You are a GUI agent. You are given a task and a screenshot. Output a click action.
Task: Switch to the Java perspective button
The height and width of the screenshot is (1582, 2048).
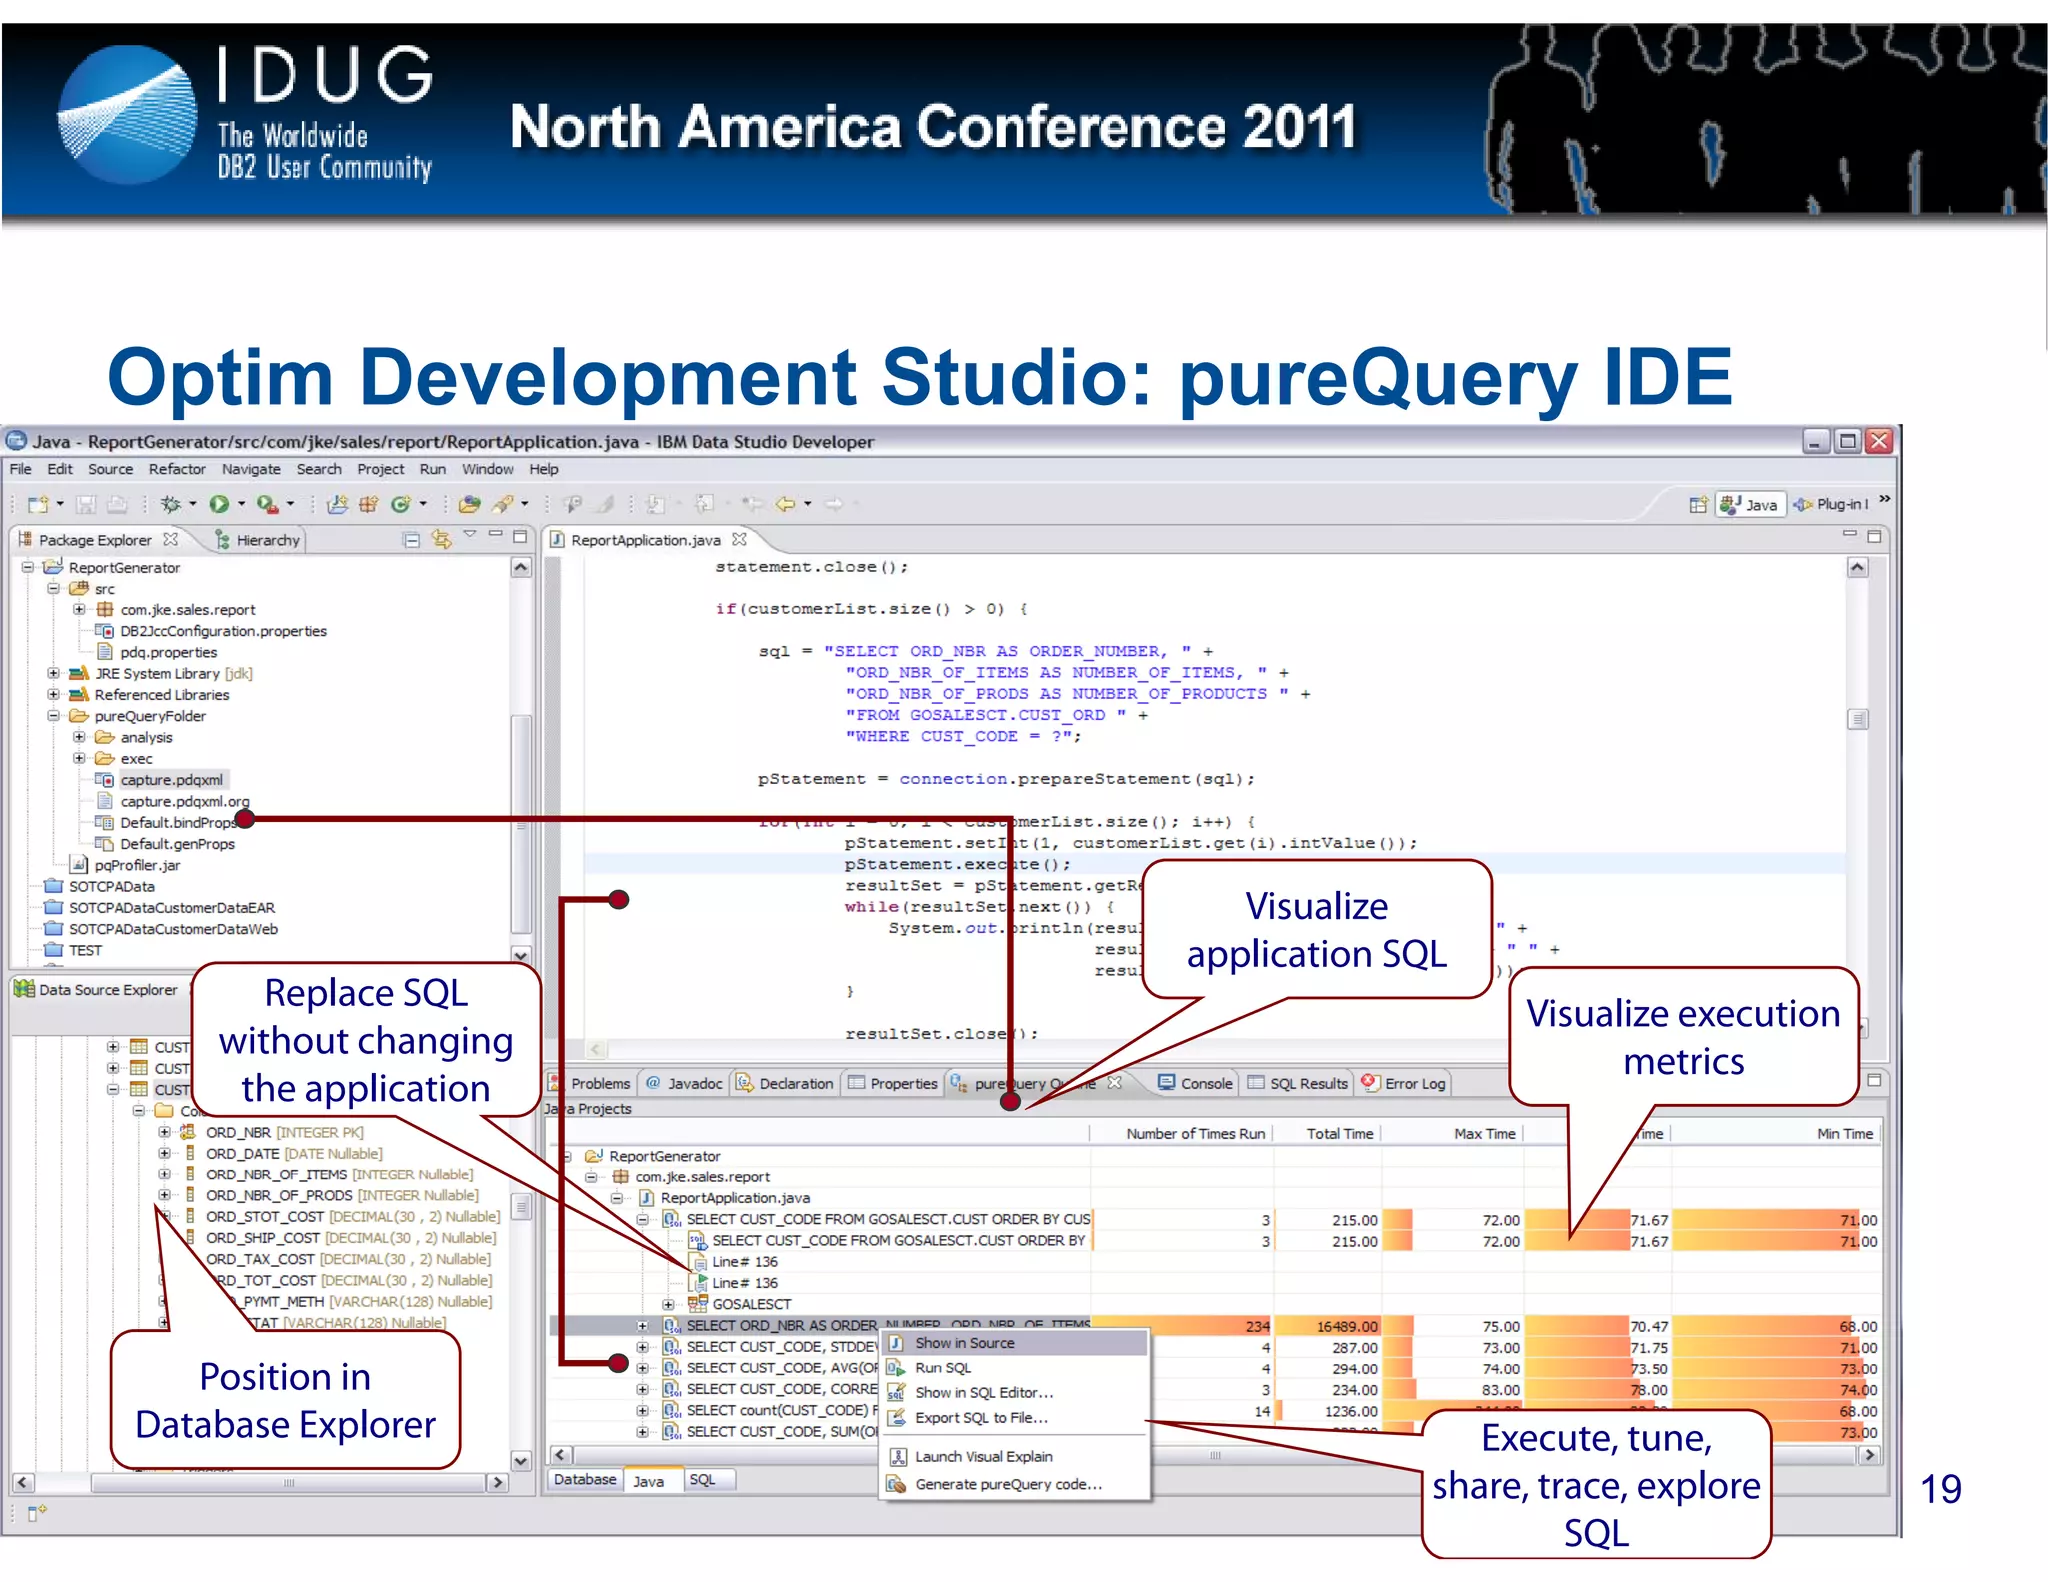click(x=1749, y=505)
